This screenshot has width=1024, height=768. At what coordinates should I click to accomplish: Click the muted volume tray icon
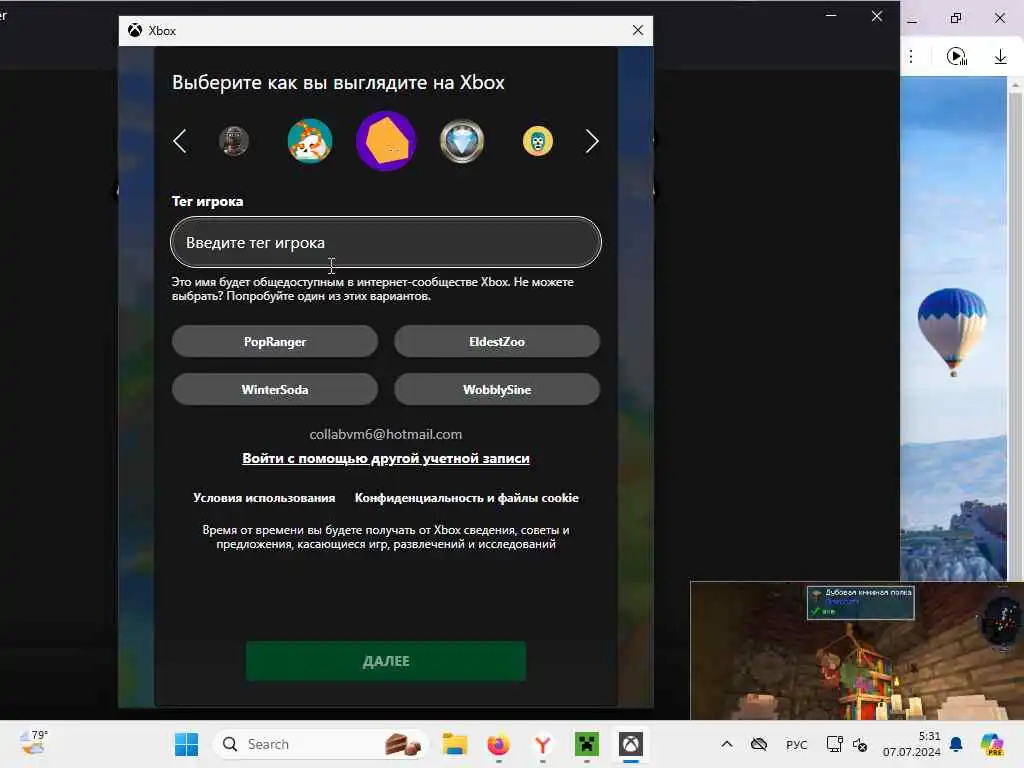[x=860, y=744]
